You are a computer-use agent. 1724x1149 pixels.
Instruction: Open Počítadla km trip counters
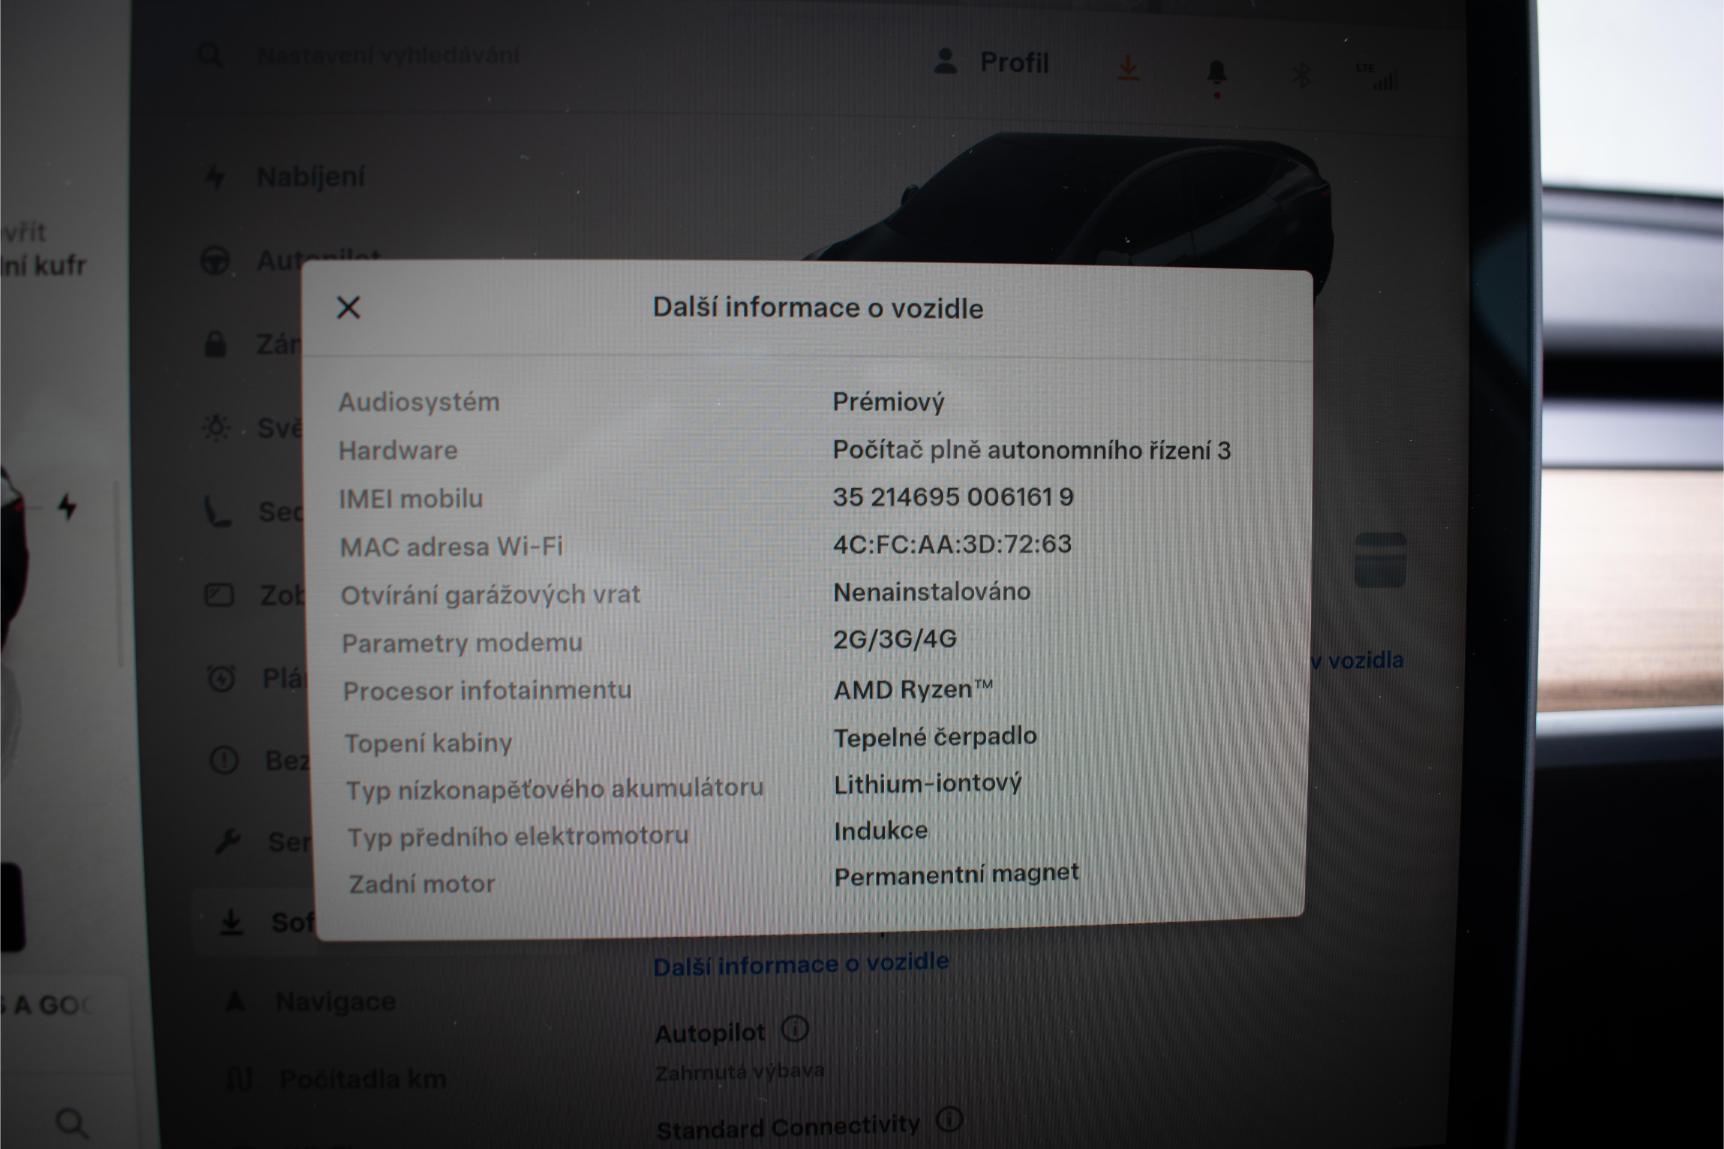pyautogui.click(x=362, y=1079)
